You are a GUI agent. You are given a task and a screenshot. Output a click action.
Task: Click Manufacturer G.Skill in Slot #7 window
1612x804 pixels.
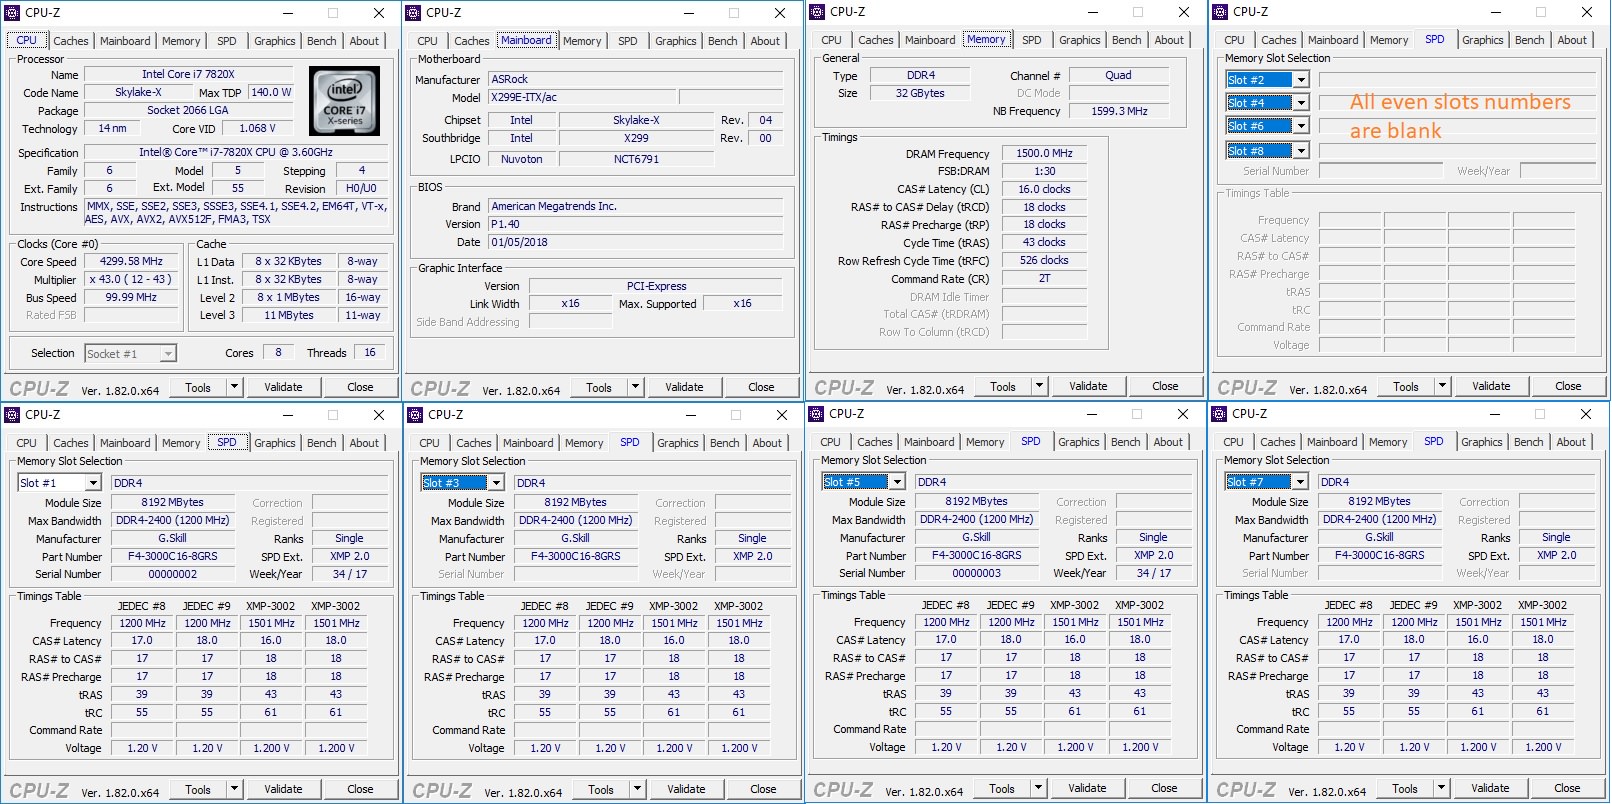(1379, 537)
